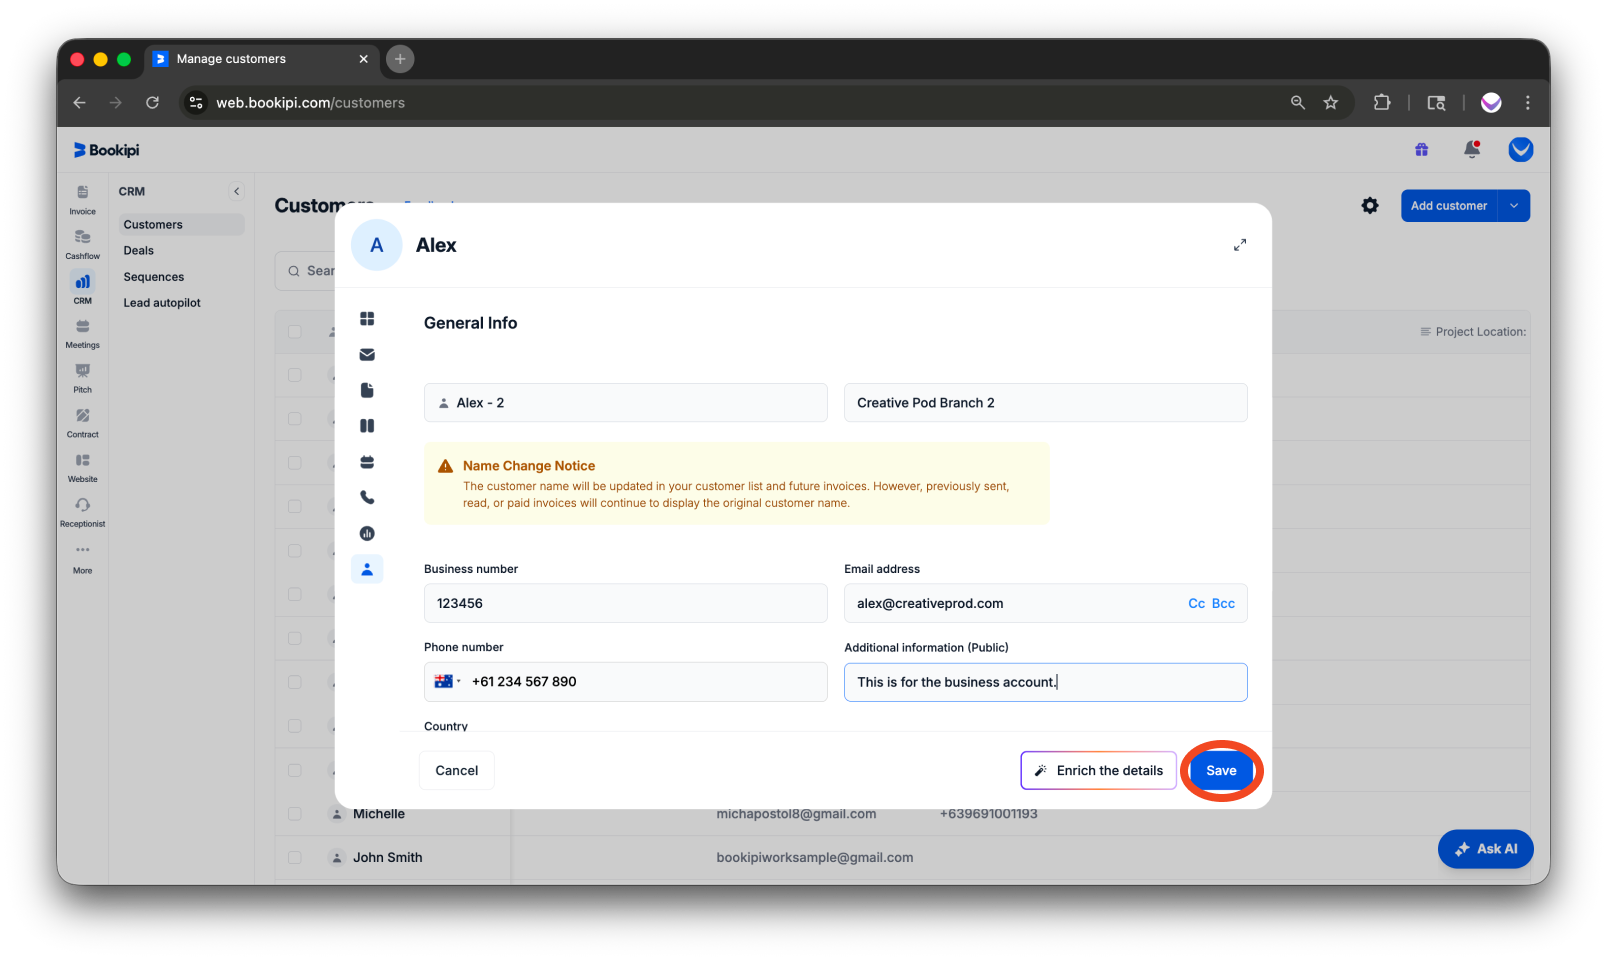Open the phone country flag dropdown
This screenshot has height=960, width=1608.
coord(447,681)
